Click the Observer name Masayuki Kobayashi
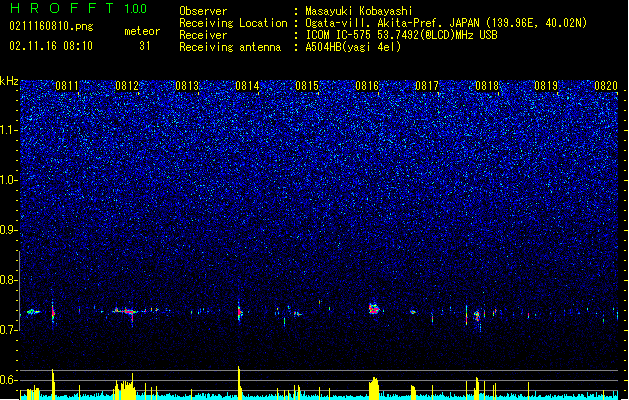The height and width of the screenshot is (400, 629). (359, 11)
